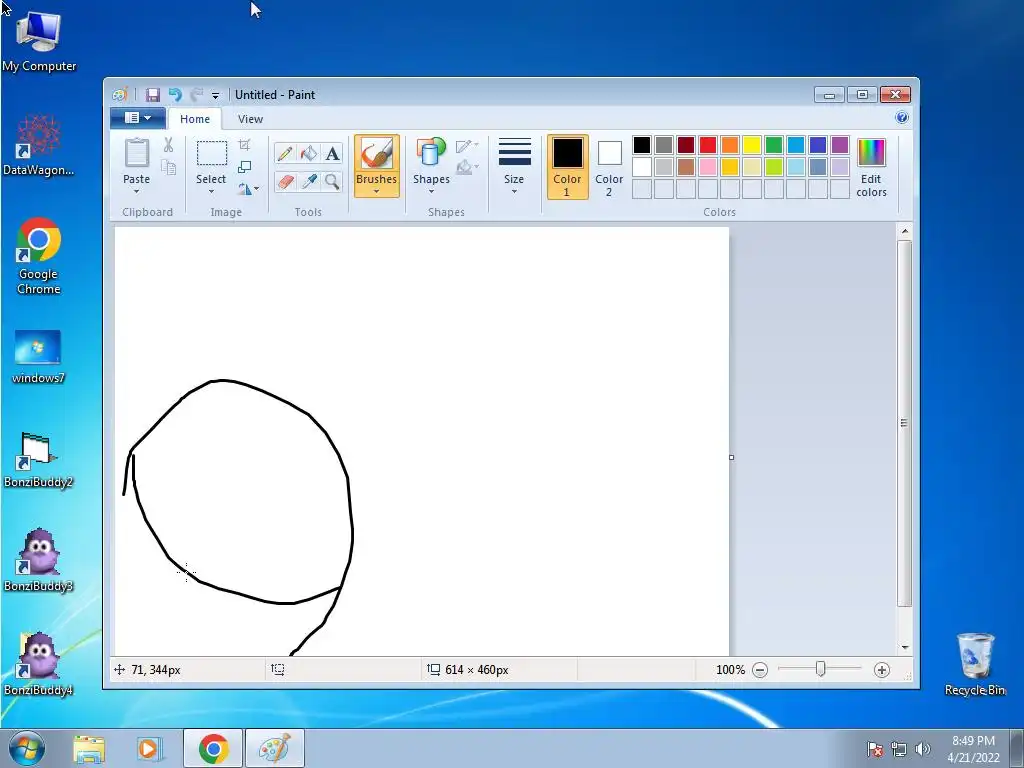The image size is (1024, 768).
Task: Click the Chrome taskbar button
Action: 213,748
